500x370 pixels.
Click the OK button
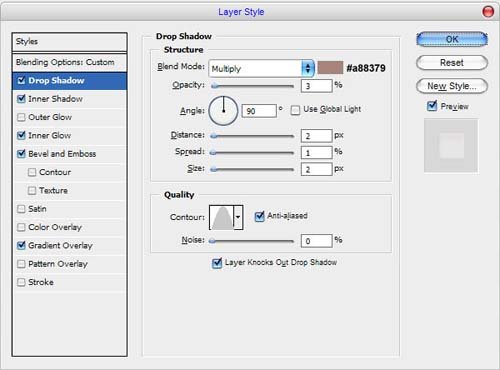click(x=452, y=40)
